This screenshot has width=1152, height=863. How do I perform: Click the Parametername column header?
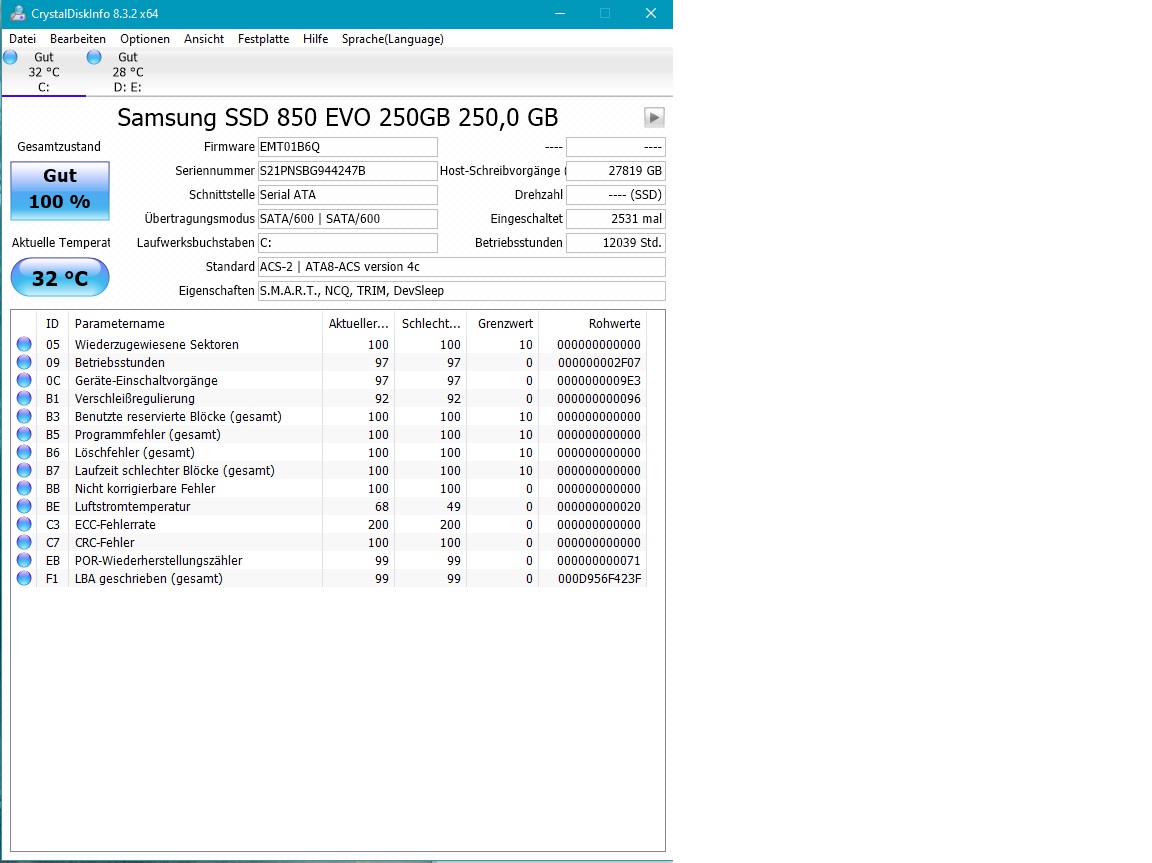195,324
